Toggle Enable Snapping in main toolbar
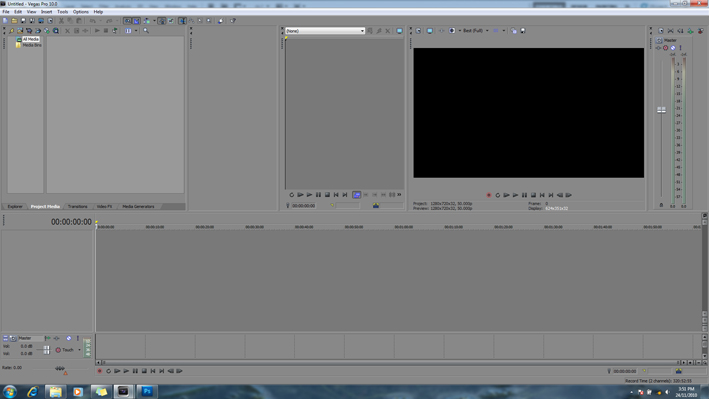This screenshot has width=709, height=399. coord(128,21)
